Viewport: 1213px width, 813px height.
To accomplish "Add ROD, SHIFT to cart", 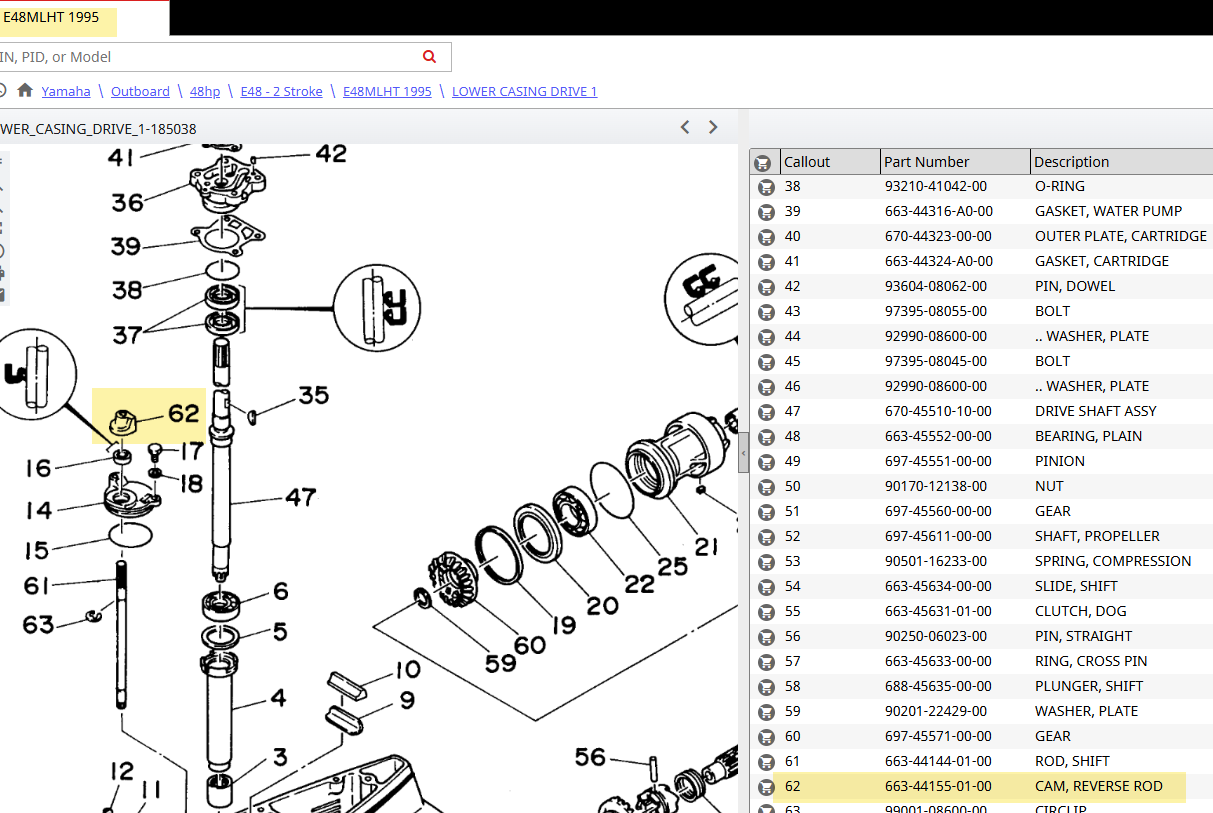I will [766, 762].
